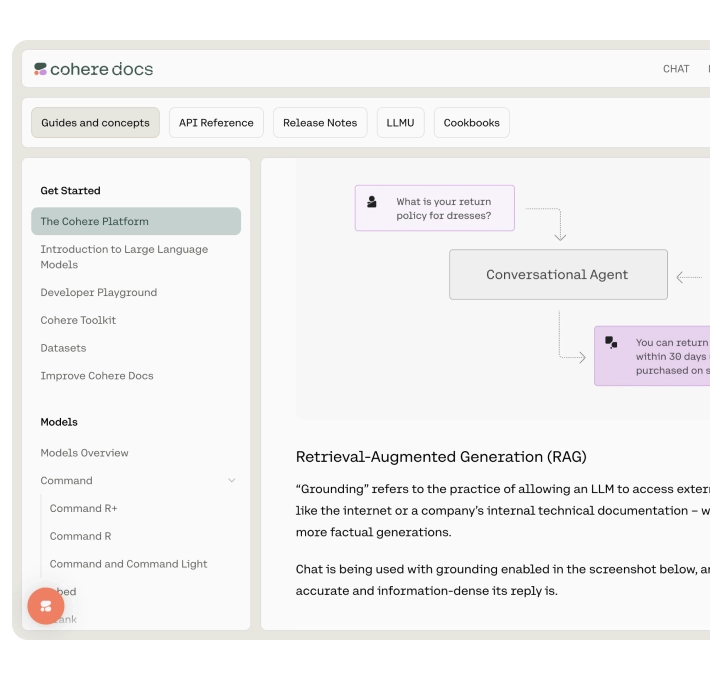
Task: Switch to Guides and concepts tab
Action: pyautogui.click(x=96, y=123)
